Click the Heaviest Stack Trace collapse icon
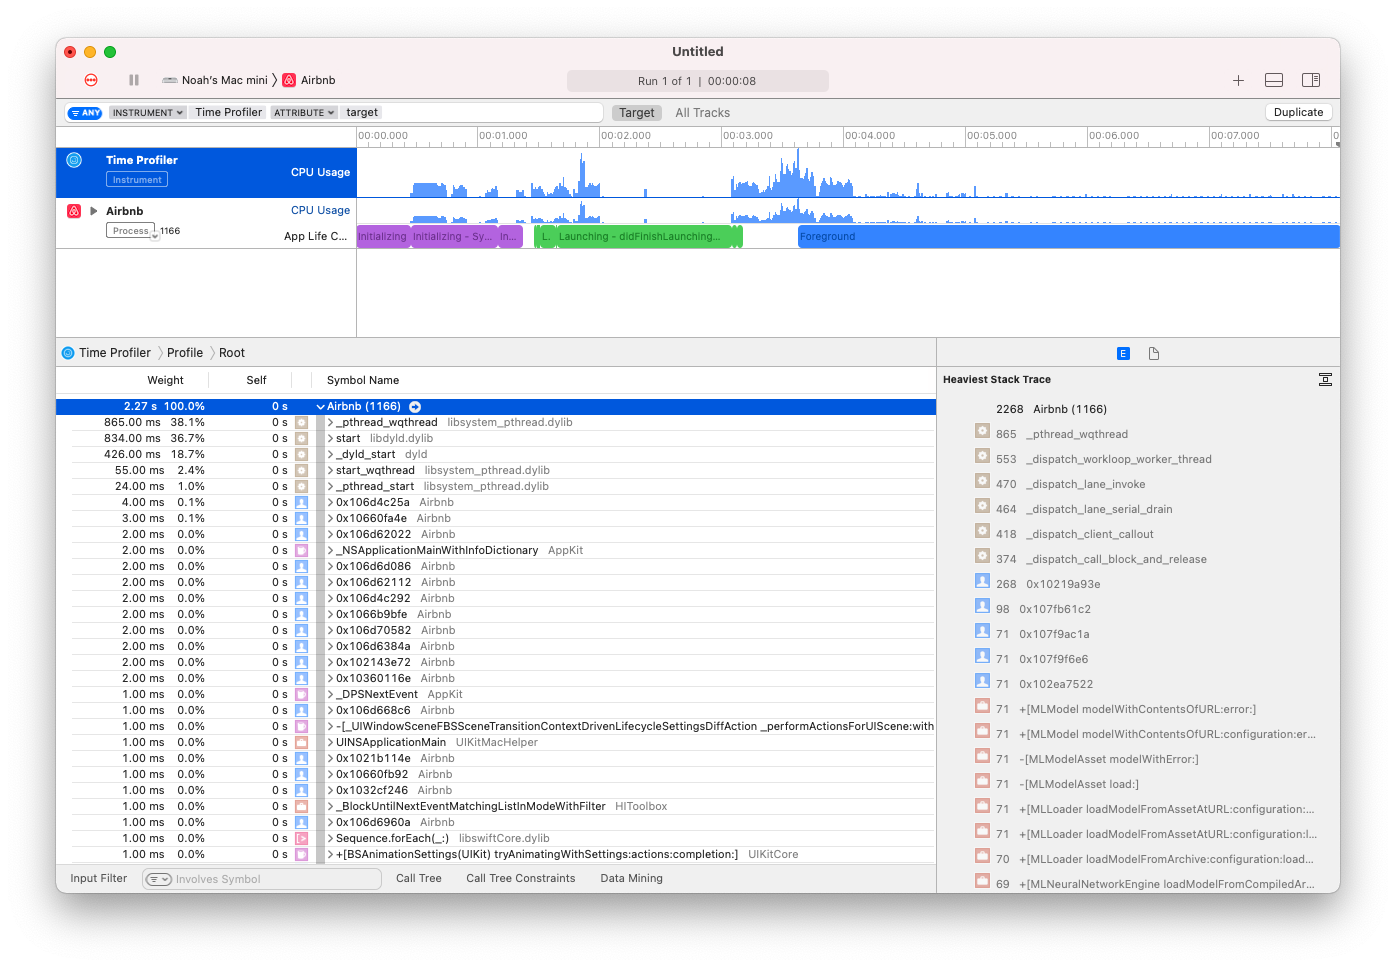The image size is (1396, 967). click(x=1325, y=379)
